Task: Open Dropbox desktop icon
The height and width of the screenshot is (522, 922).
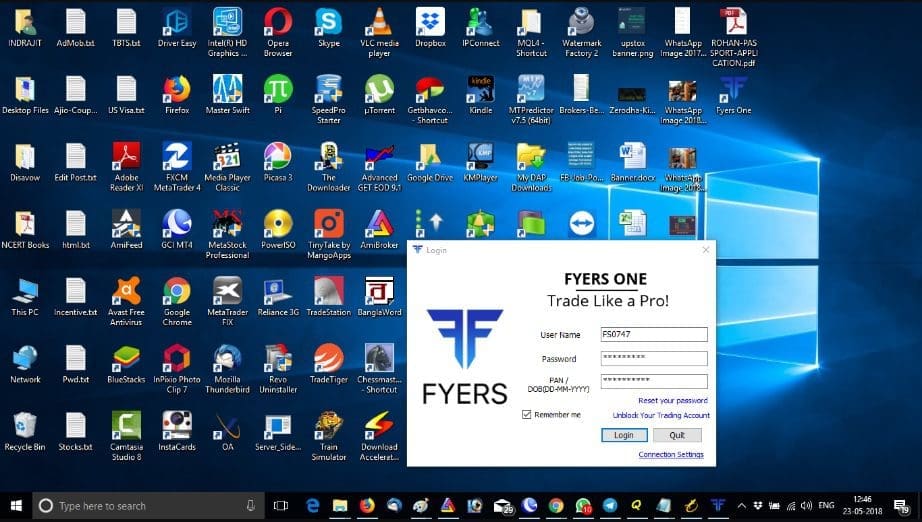Action: 430,28
